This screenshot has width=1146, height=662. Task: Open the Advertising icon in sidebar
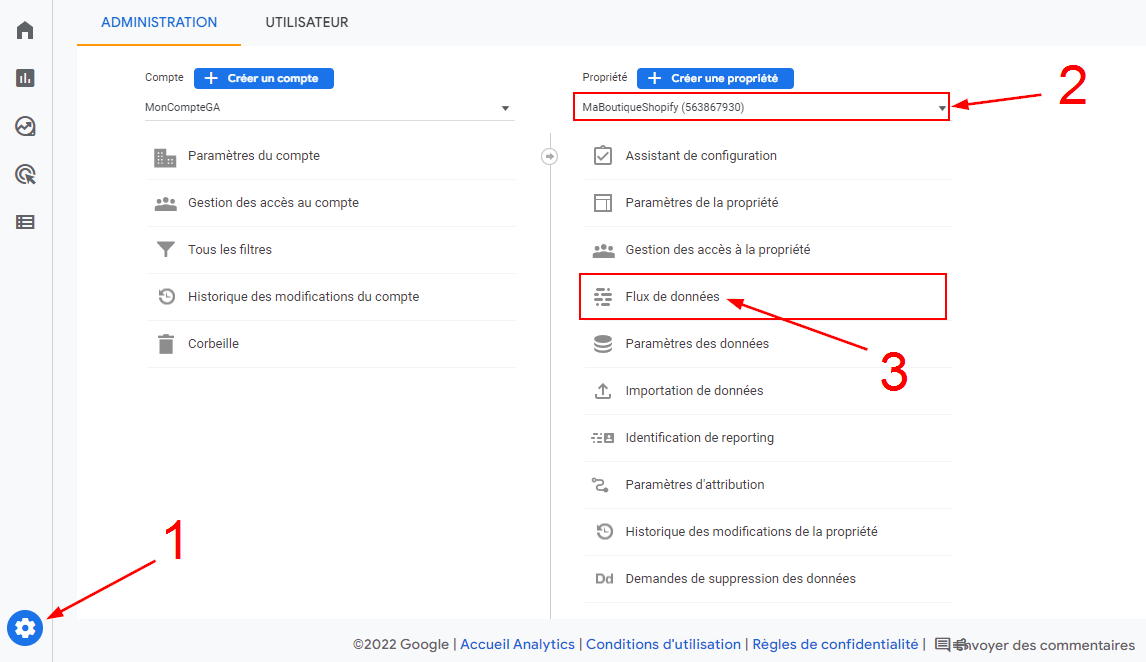(x=25, y=175)
